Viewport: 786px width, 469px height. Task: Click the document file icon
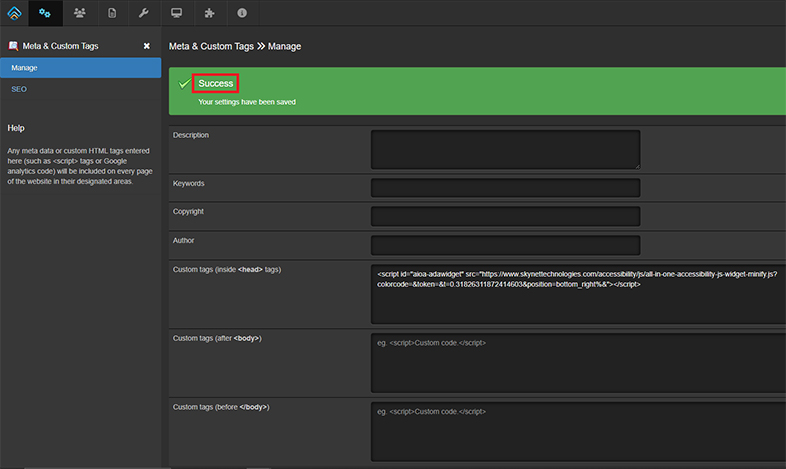click(x=111, y=13)
